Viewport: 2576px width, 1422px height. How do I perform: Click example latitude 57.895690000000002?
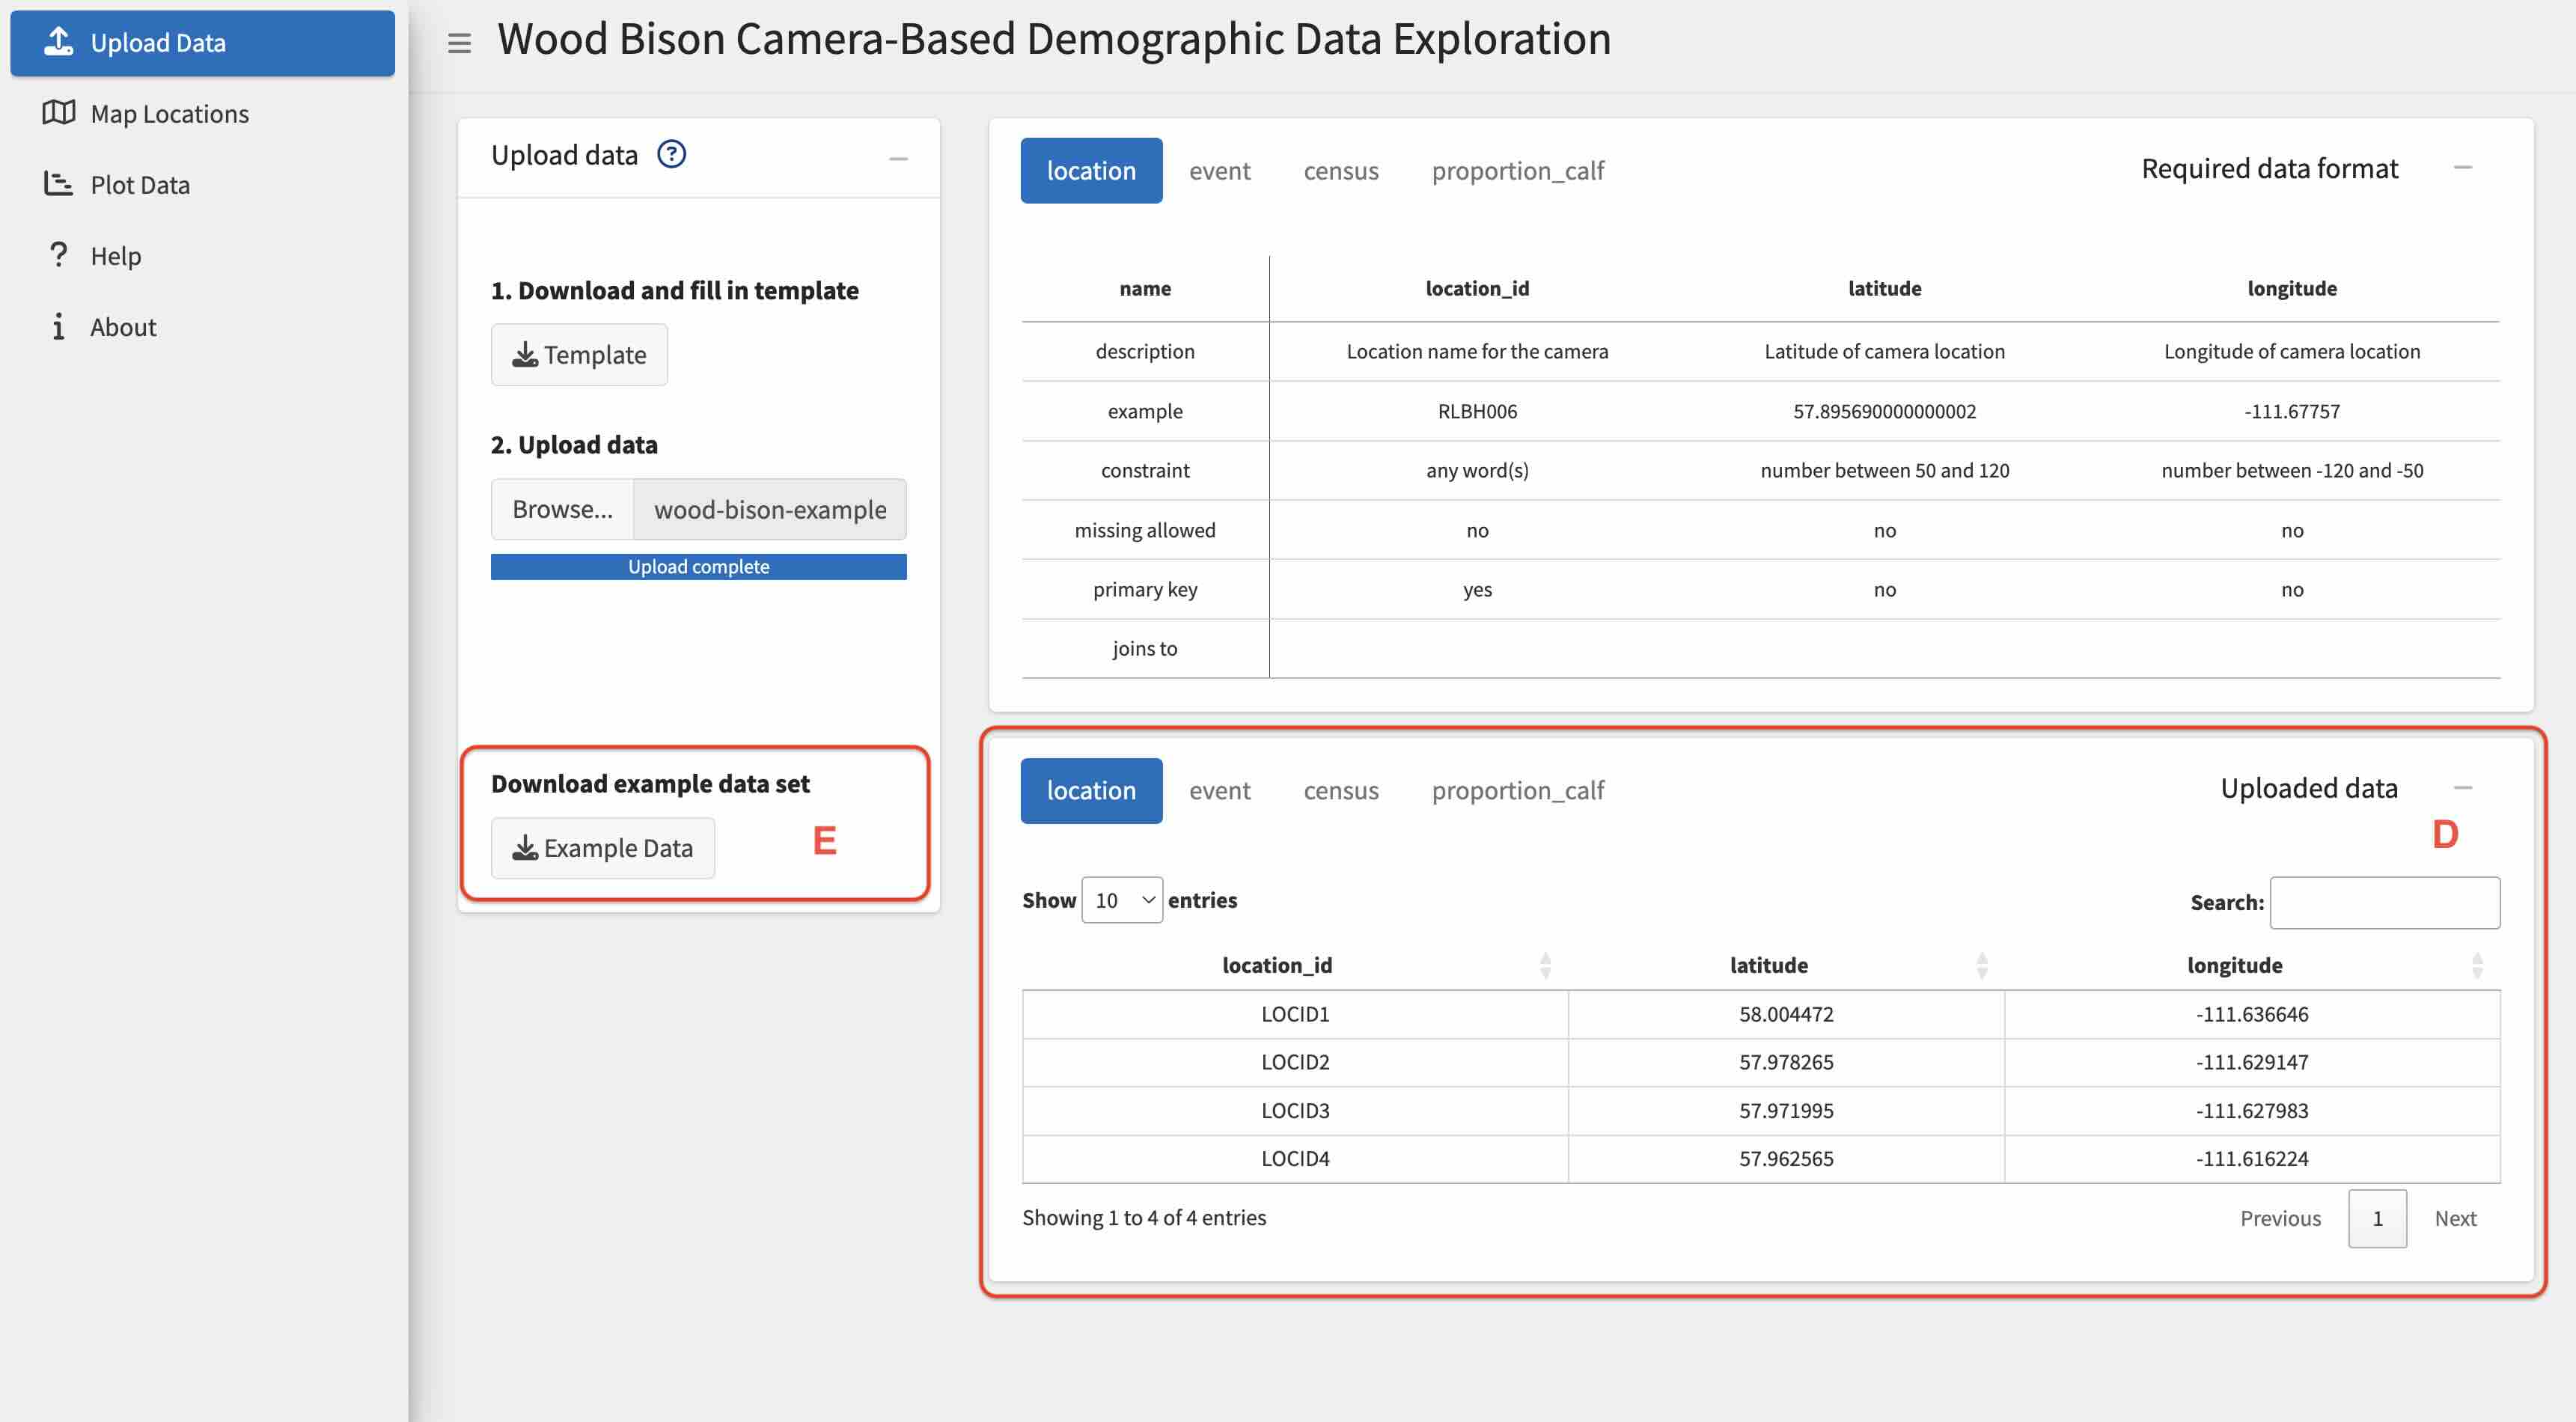tap(1884, 411)
